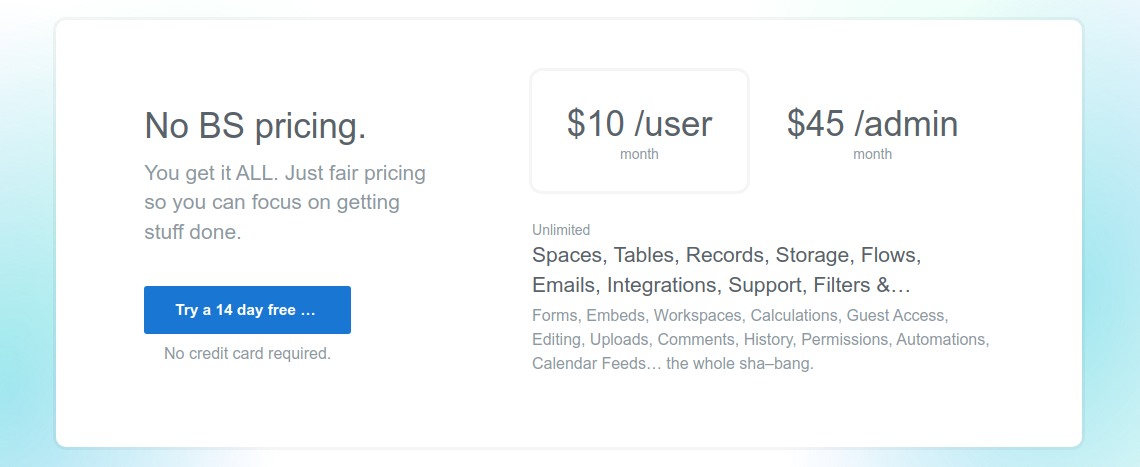This screenshot has height=467, width=1140.
Task: Click "month" label under $45 /admin
Action: pos(872,154)
